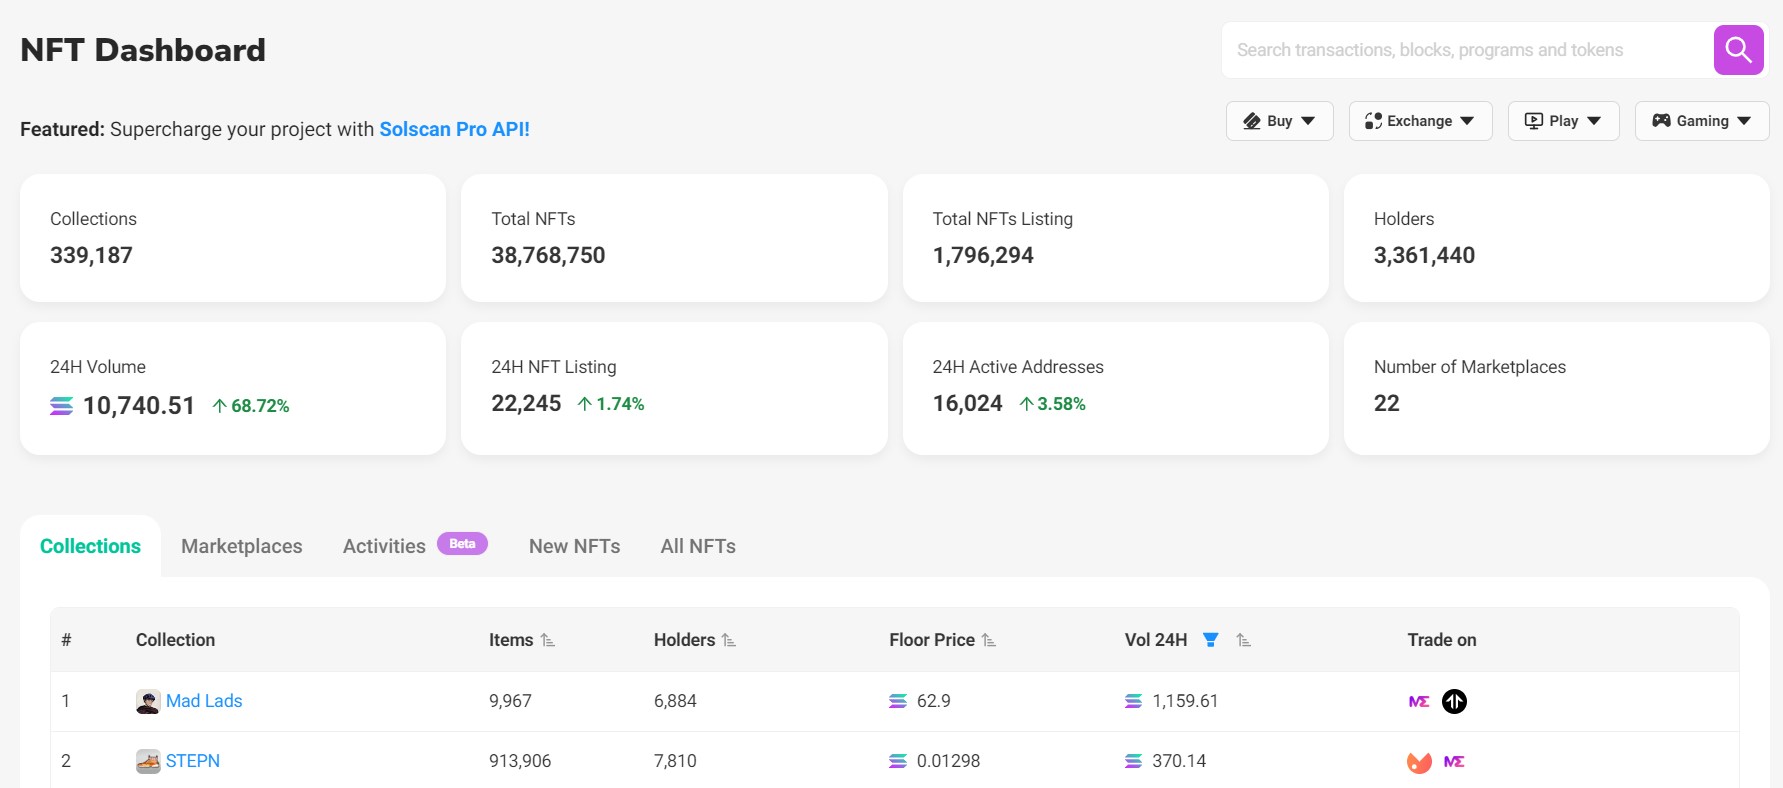Open the Mad Lads collection link
The height and width of the screenshot is (788, 1783).
[x=204, y=701]
